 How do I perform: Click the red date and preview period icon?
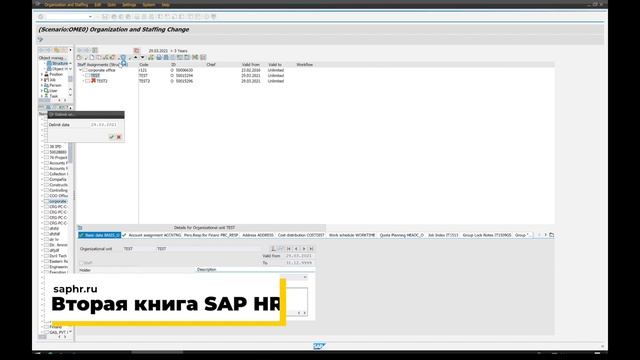pyautogui.click(x=137, y=51)
